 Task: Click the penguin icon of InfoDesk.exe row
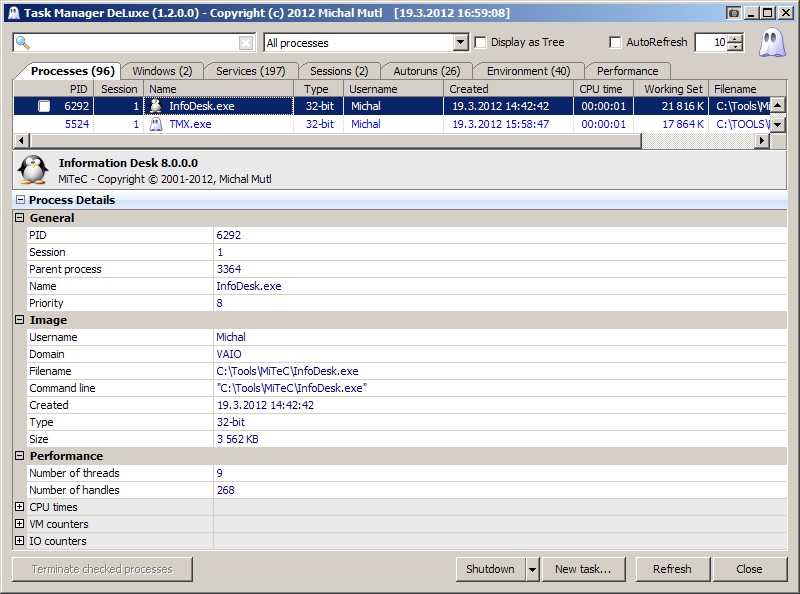coord(156,106)
